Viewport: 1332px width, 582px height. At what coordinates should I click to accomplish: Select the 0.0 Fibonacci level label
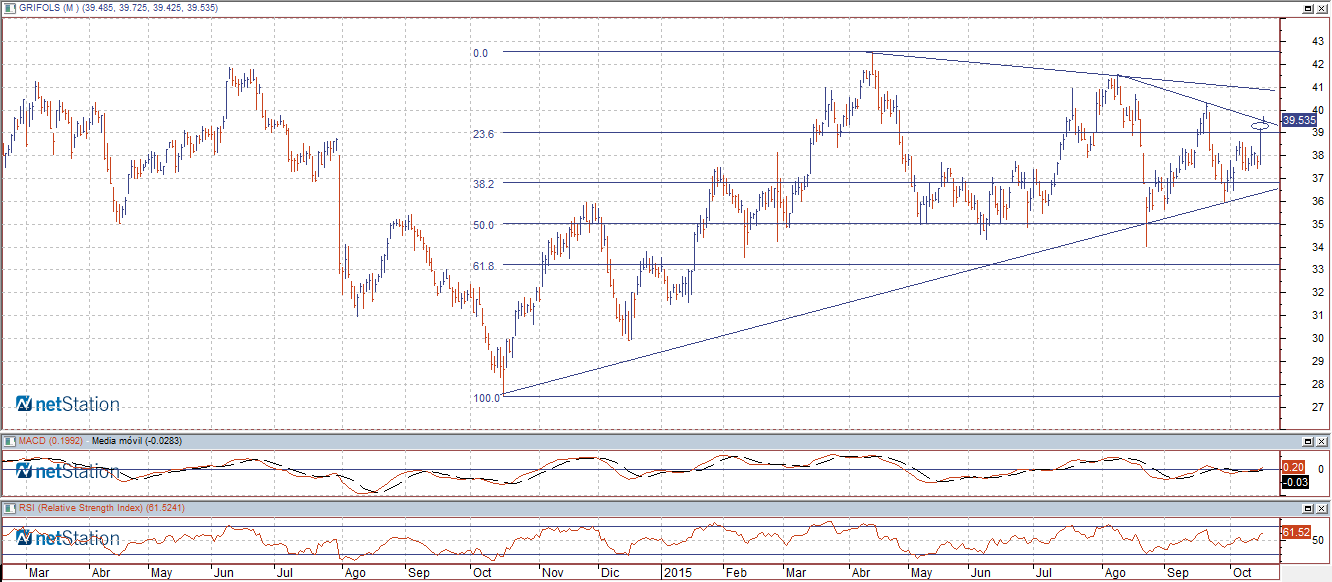click(480, 53)
